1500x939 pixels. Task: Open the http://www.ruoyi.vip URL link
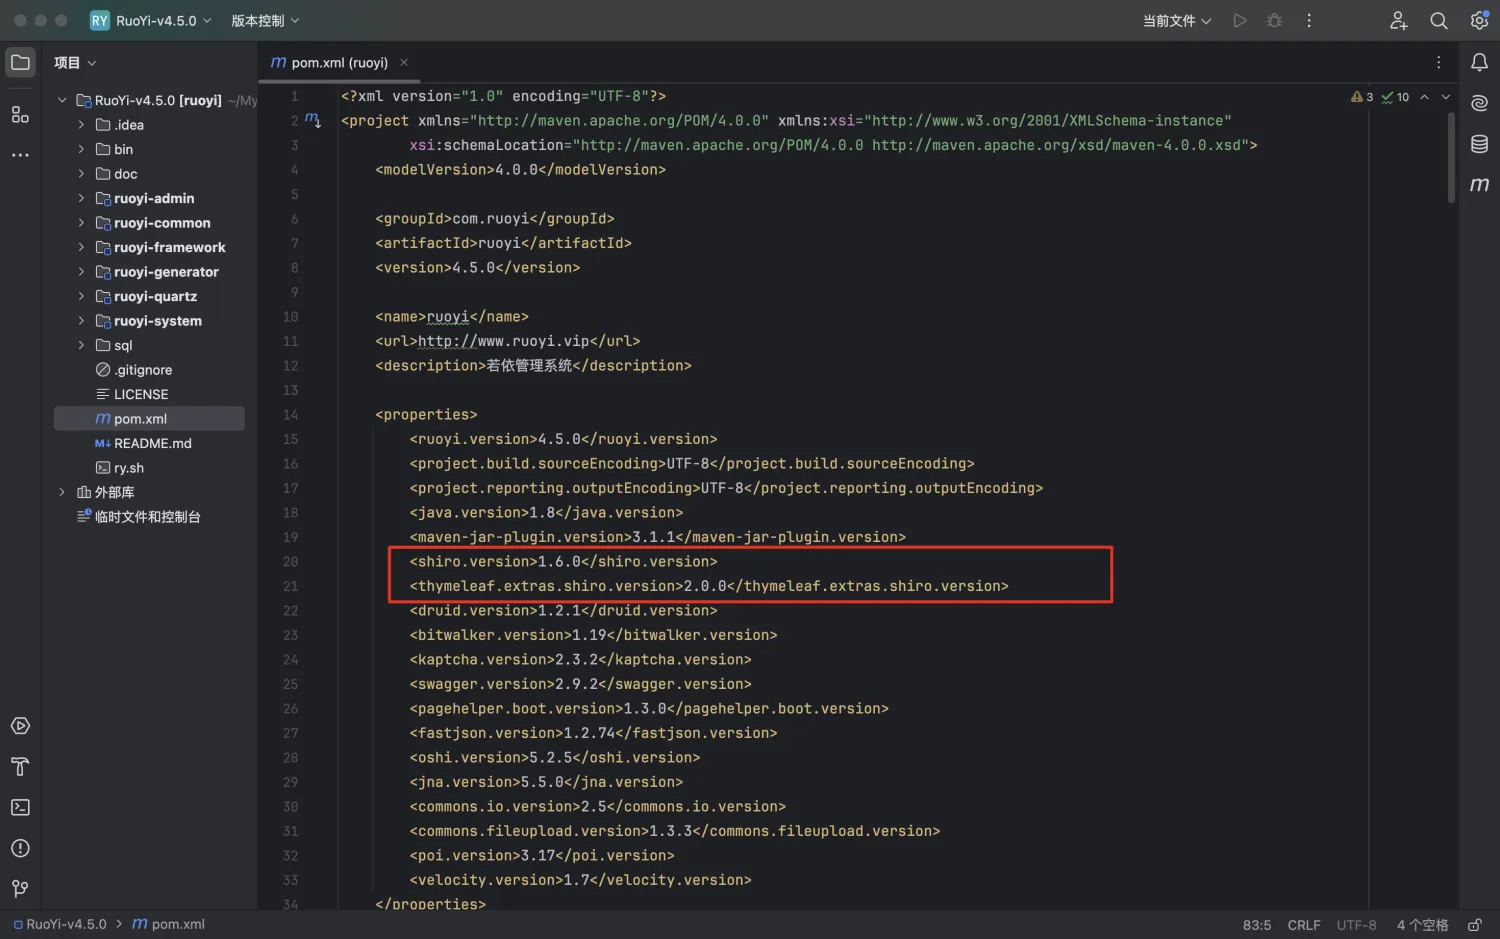503,341
